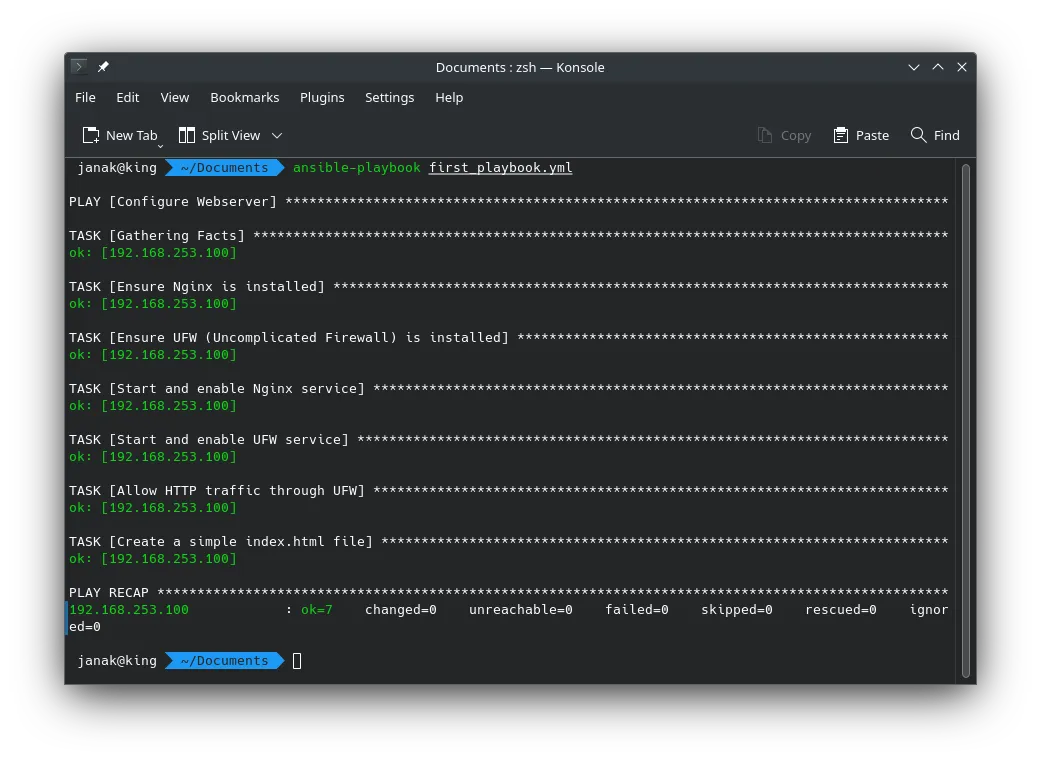Open the Settings menu
Viewport: 1041px width, 761px height.
coord(389,97)
